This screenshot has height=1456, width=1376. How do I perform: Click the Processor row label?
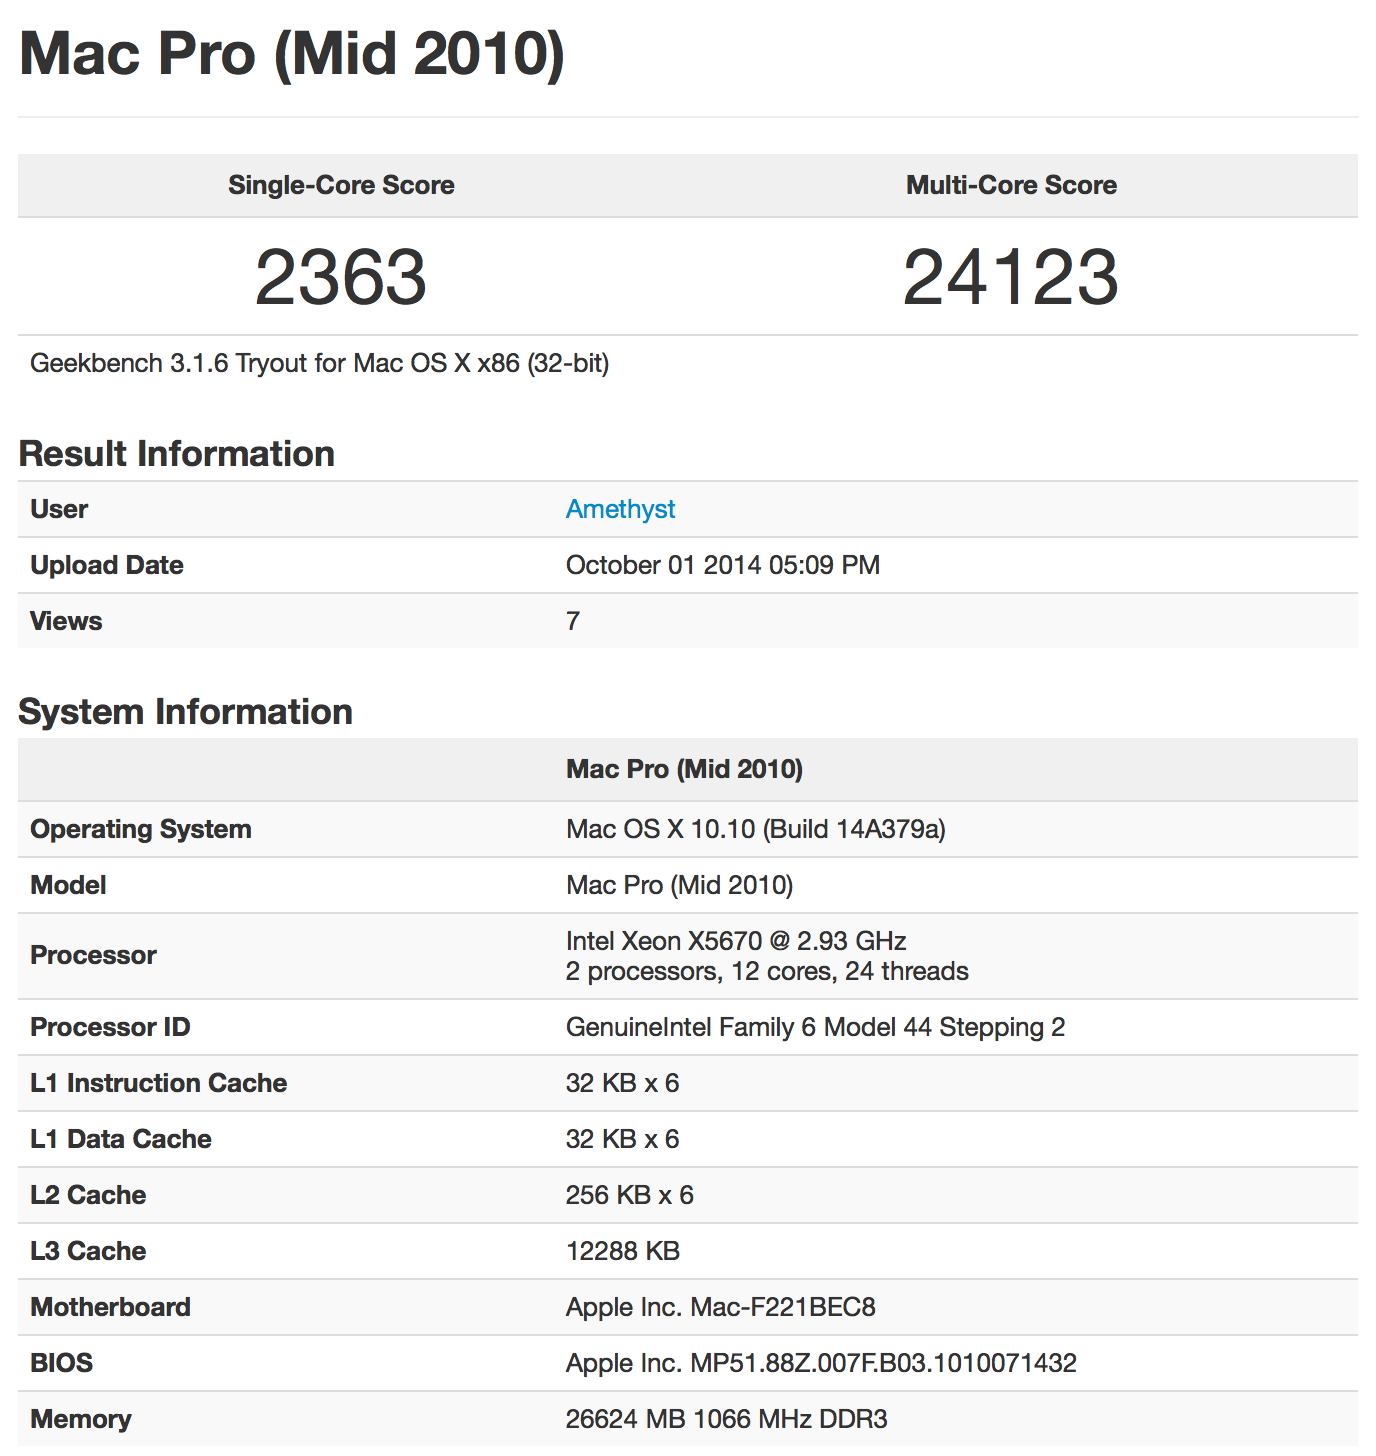tap(94, 955)
